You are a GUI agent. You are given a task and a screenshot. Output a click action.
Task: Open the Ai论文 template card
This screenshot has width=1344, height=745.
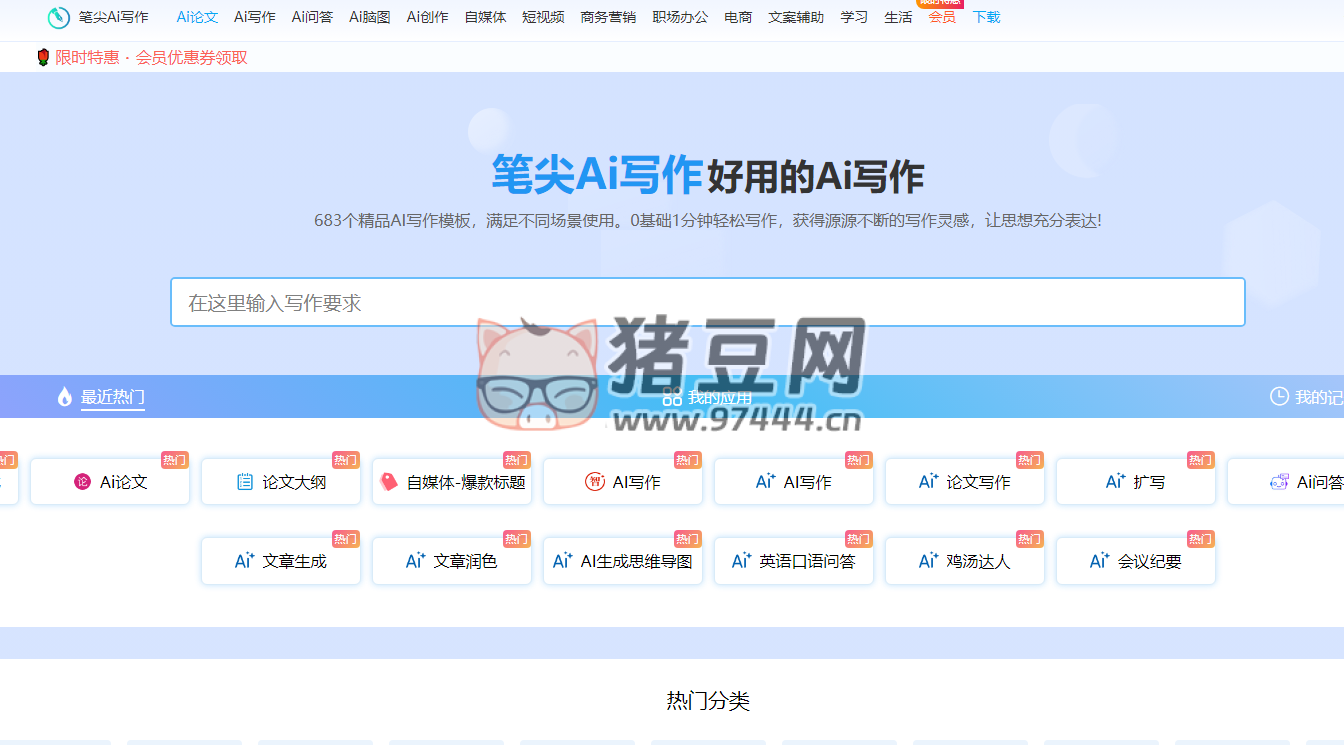(x=110, y=482)
